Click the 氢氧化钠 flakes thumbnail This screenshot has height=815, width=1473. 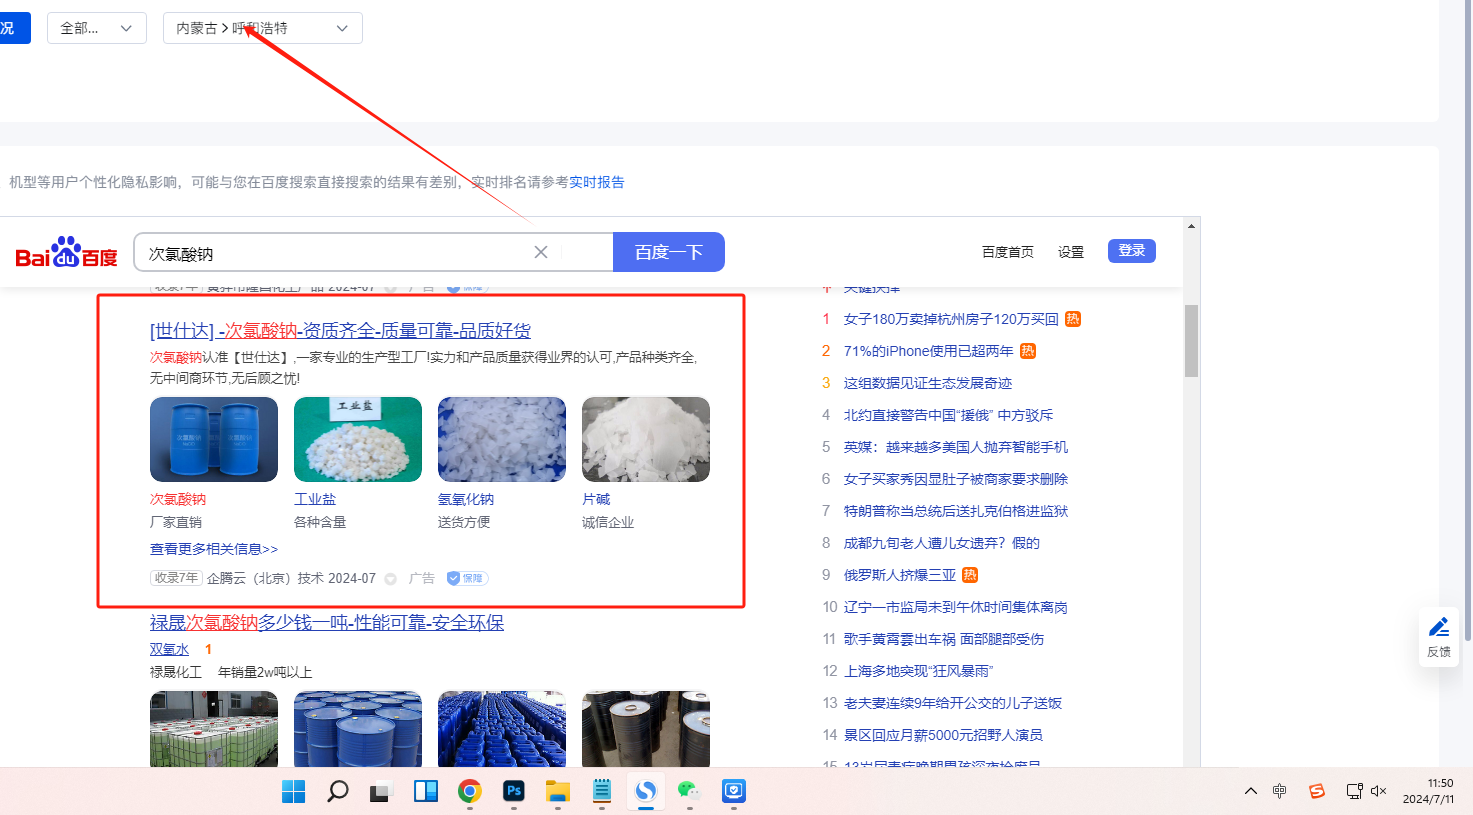502,439
